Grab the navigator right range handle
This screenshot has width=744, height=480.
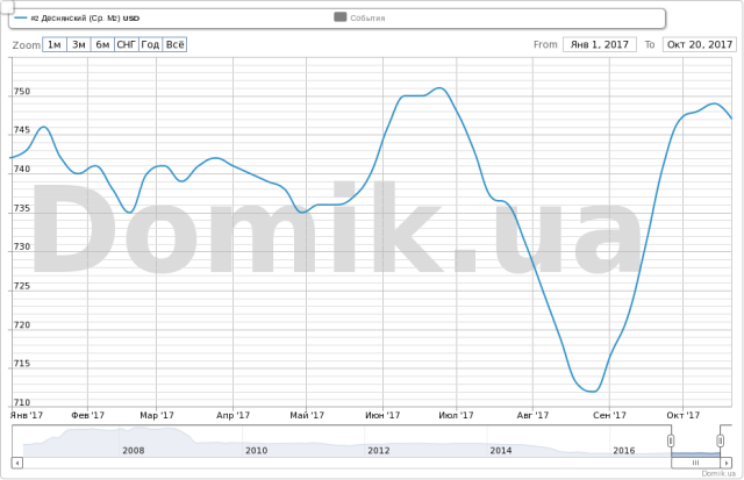pos(720,441)
